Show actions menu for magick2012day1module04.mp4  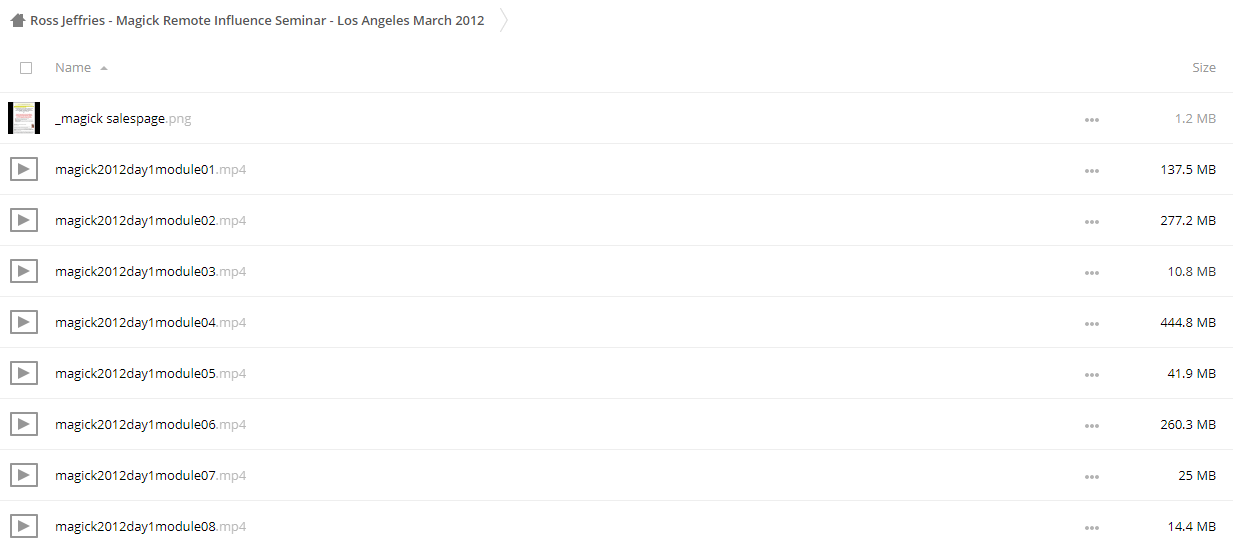[1091, 323]
